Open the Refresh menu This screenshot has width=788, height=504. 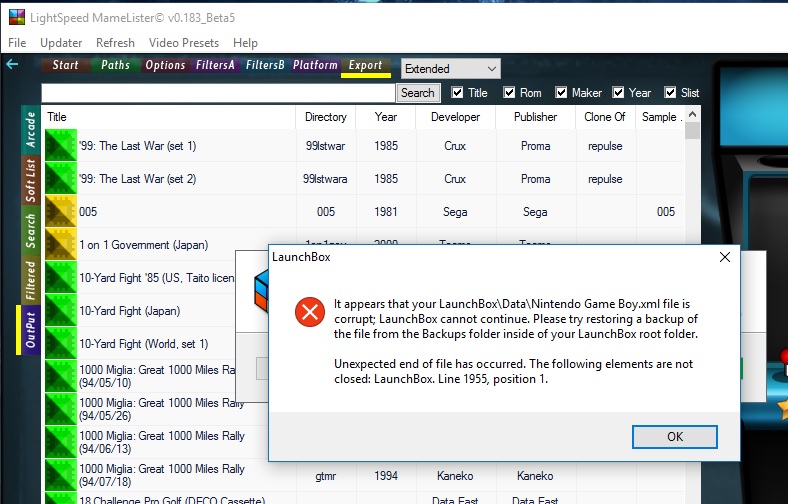[115, 43]
